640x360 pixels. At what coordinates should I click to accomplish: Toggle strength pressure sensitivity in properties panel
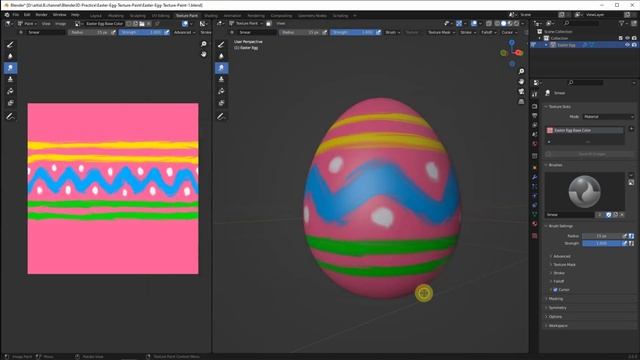click(624, 243)
